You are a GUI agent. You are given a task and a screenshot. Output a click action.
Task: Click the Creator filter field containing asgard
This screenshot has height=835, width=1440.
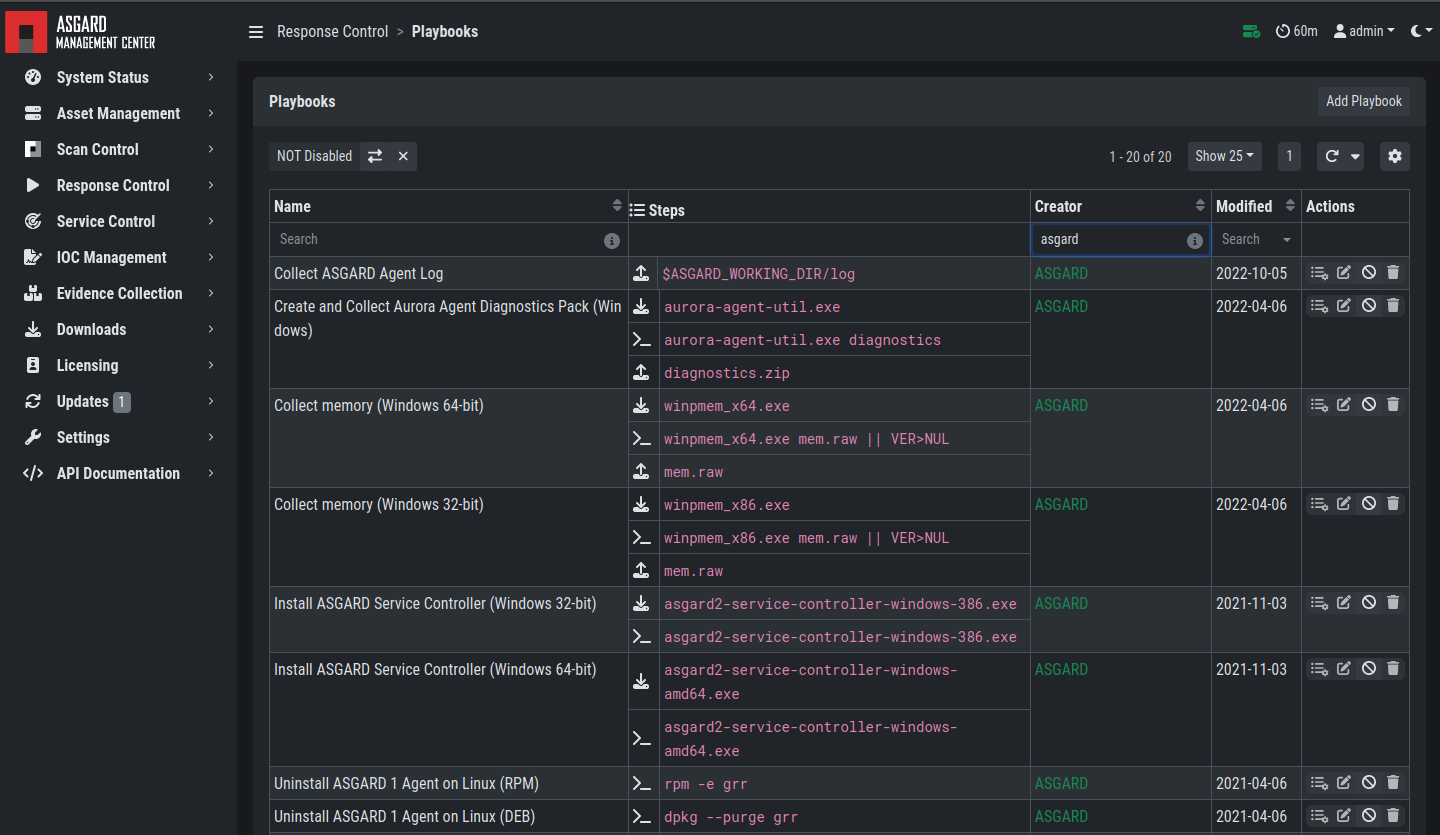pyautogui.click(x=1120, y=240)
